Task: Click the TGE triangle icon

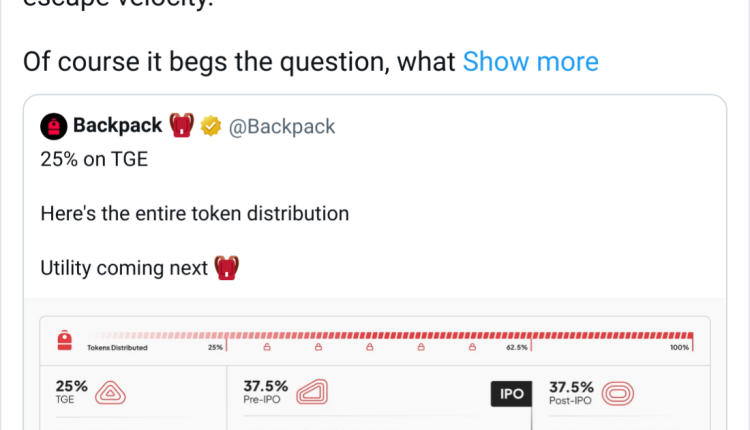Action: point(109,393)
